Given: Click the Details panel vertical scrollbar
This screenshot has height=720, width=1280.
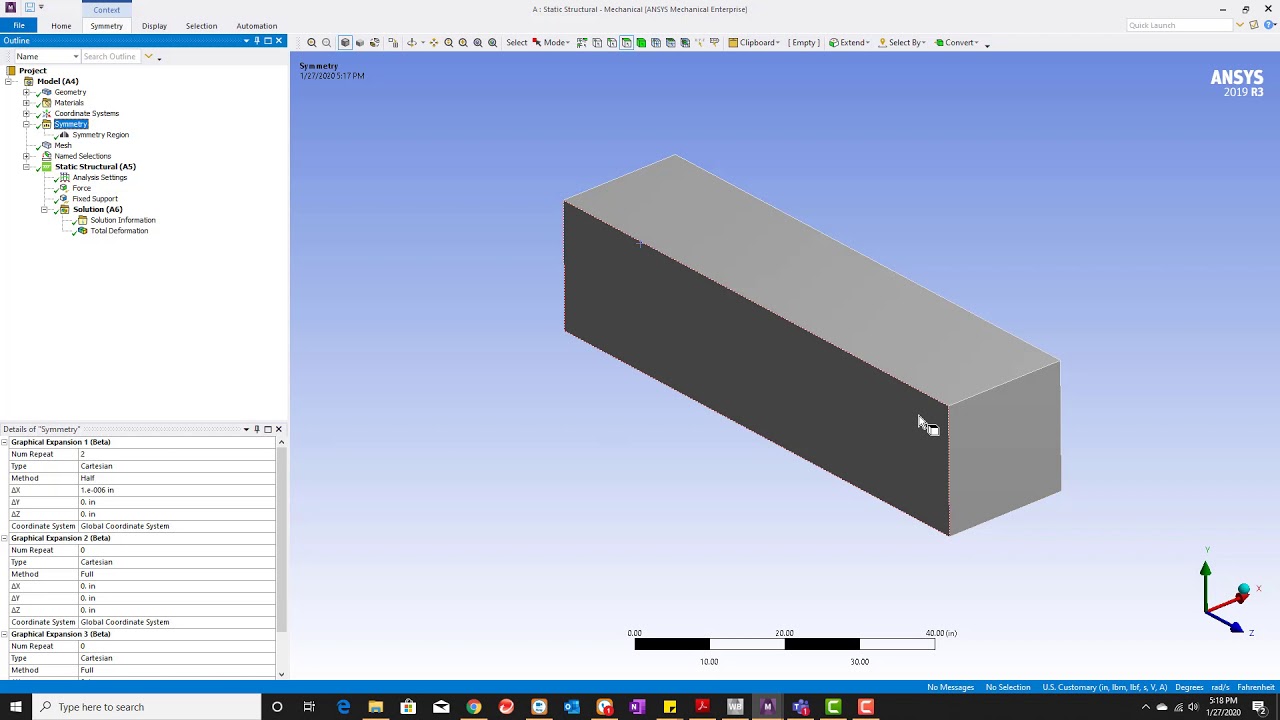Looking at the screenshot, I should pyautogui.click(x=281, y=540).
